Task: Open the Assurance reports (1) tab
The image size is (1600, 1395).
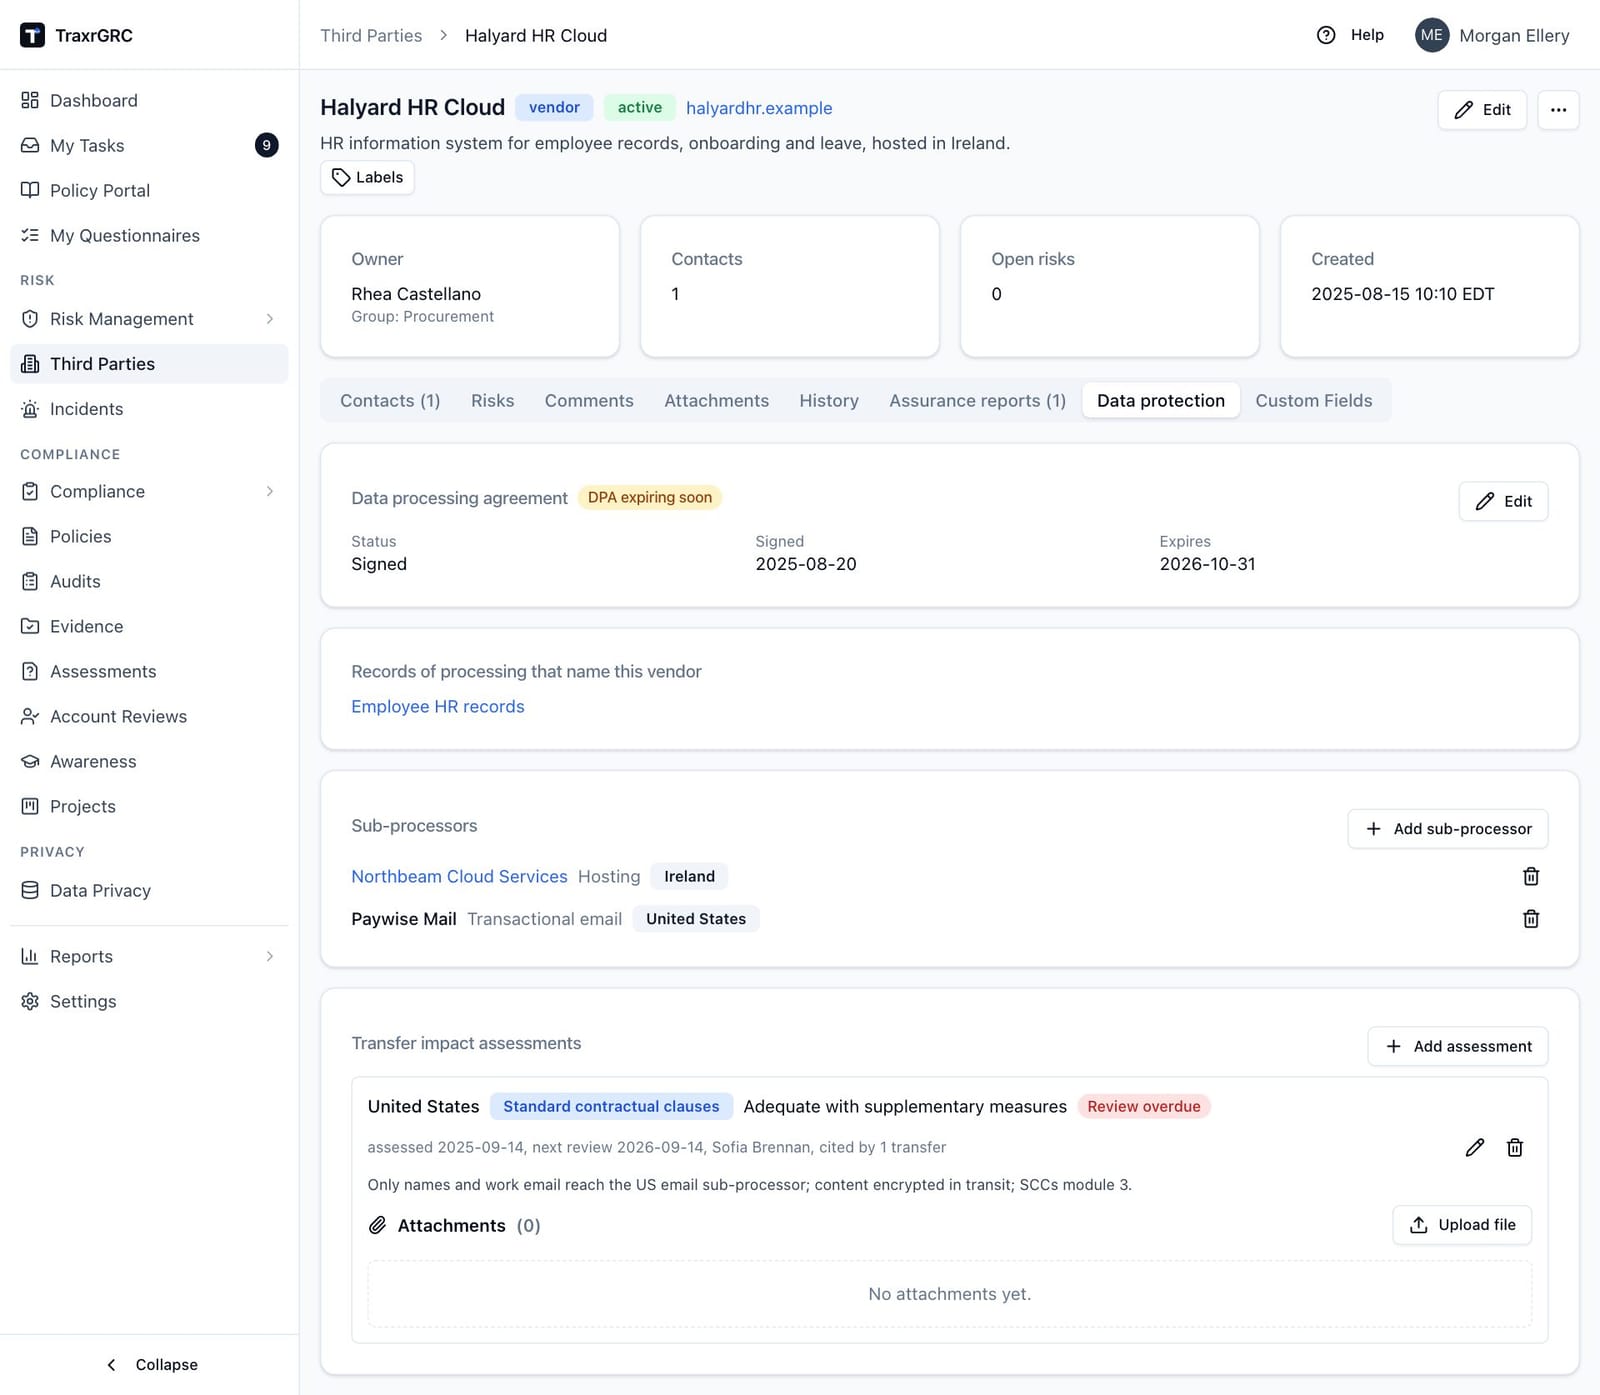Action: 978,400
